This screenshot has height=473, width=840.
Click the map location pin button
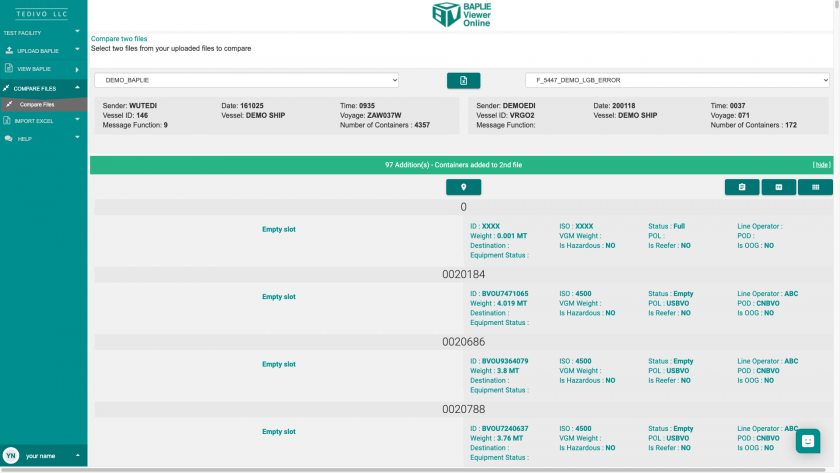click(463, 187)
